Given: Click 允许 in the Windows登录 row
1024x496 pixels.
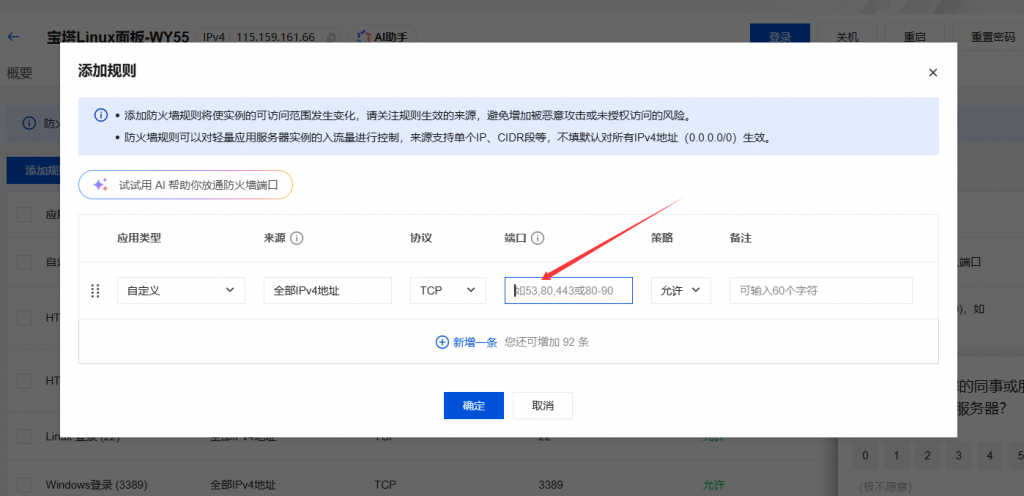Looking at the screenshot, I should click(x=713, y=485).
